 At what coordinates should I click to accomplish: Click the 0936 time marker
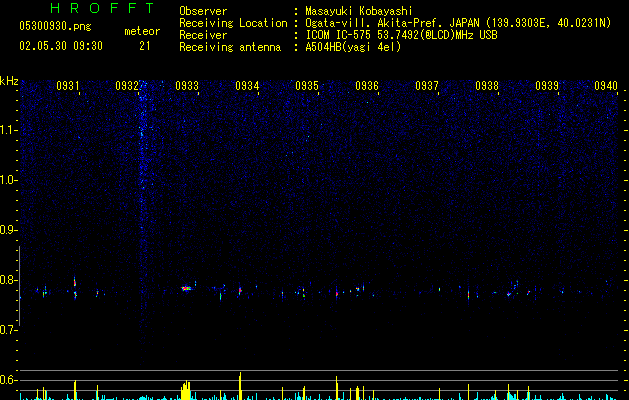click(x=367, y=86)
